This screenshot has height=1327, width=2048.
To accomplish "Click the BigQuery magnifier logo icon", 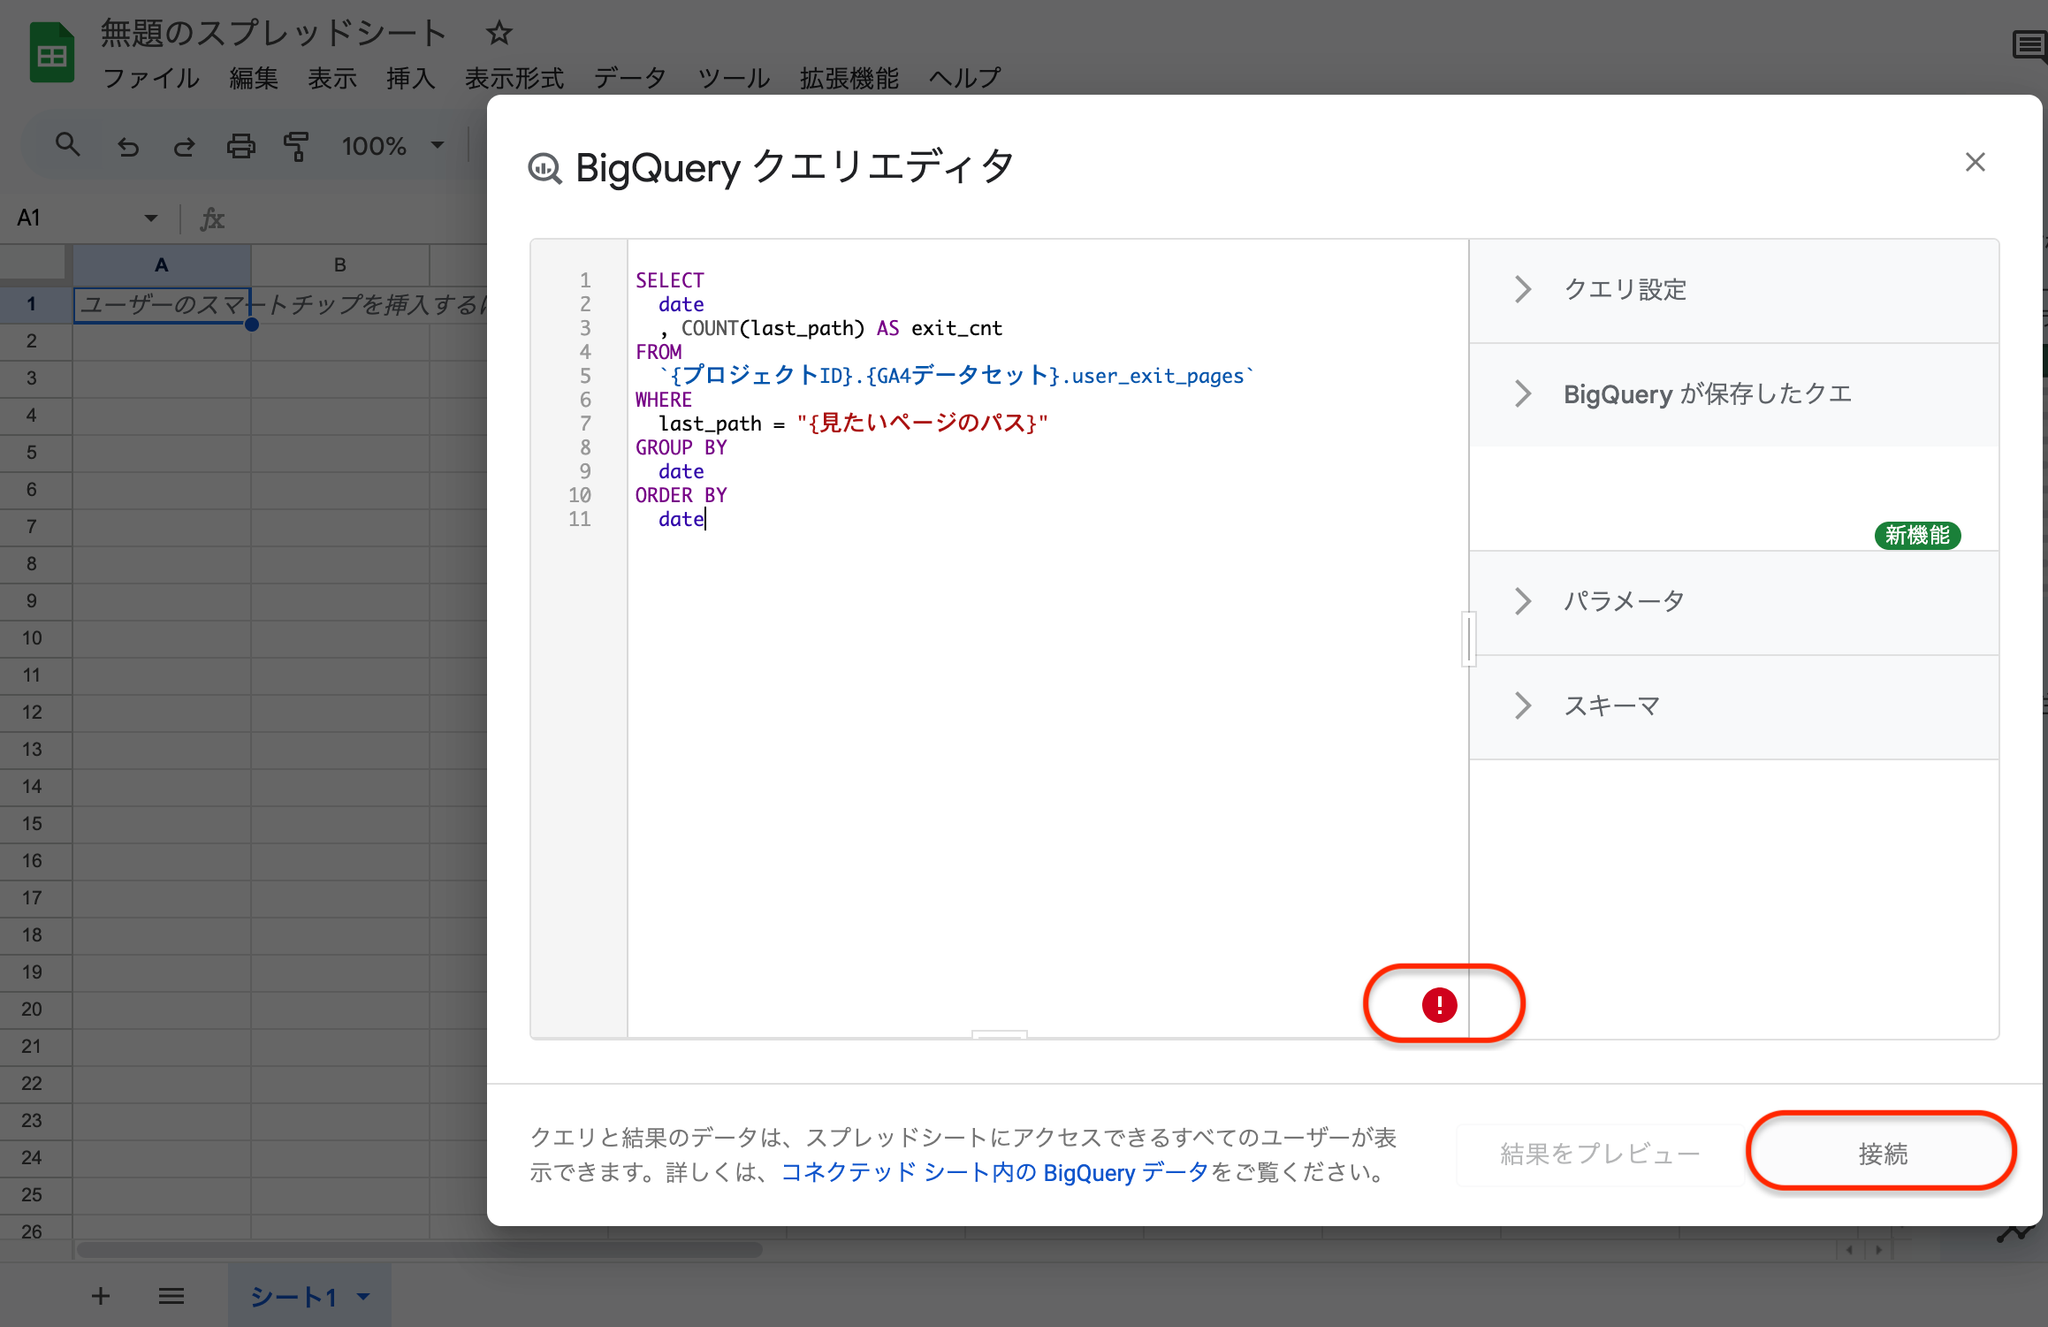I will coord(545,168).
